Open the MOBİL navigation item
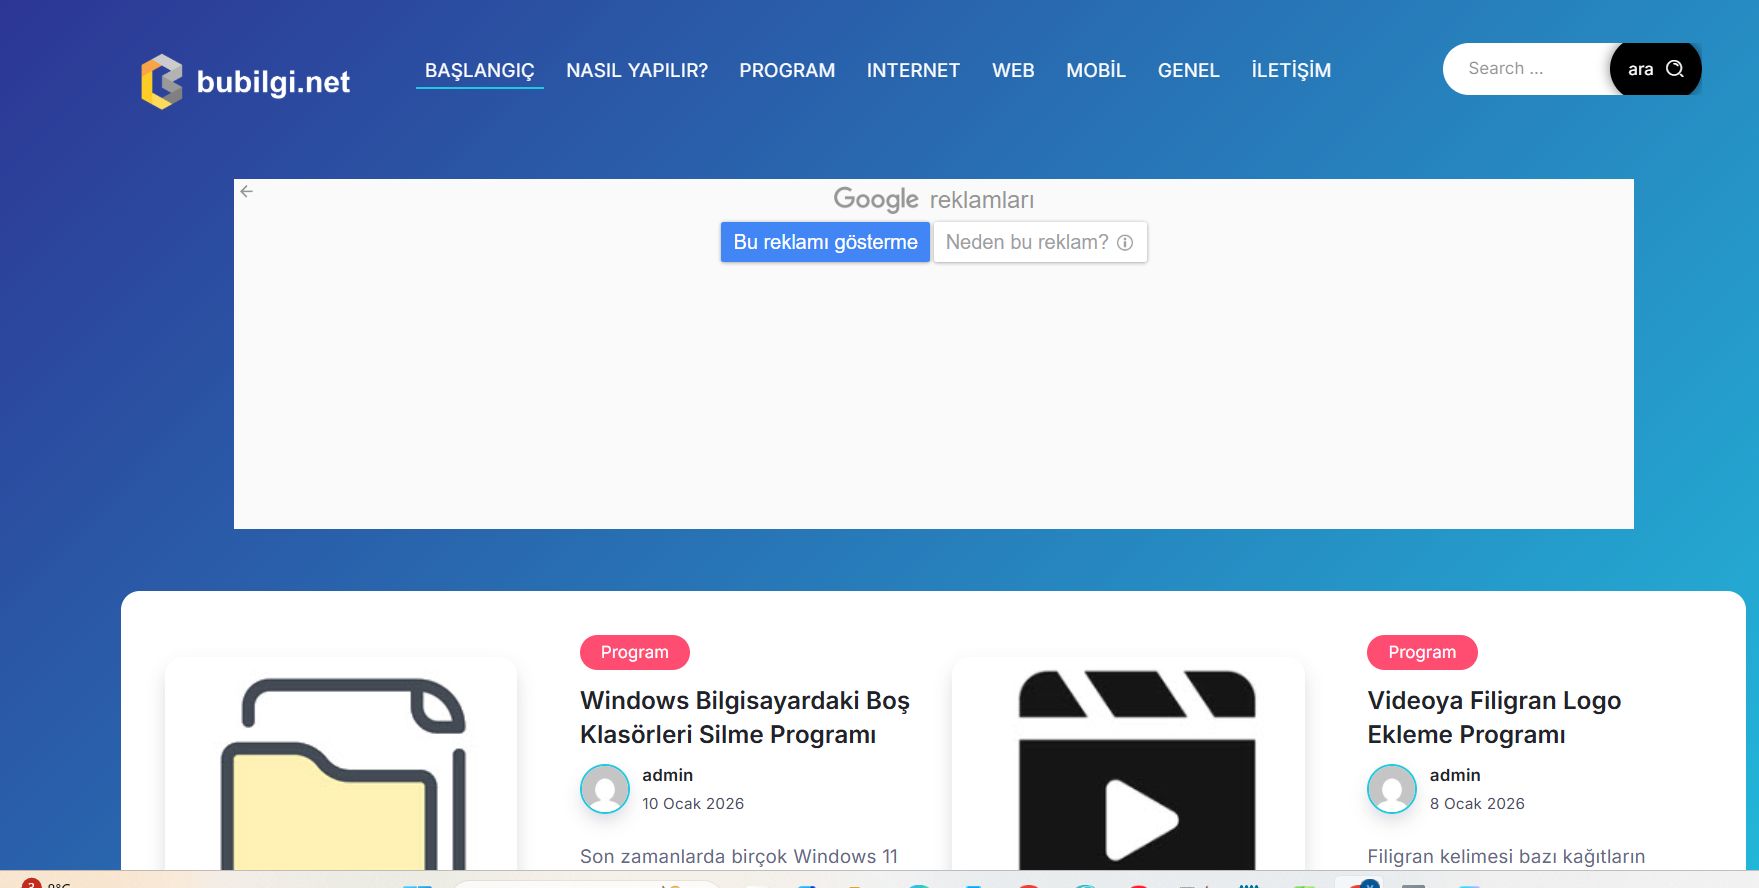This screenshot has width=1759, height=888. coord(1096,71)
